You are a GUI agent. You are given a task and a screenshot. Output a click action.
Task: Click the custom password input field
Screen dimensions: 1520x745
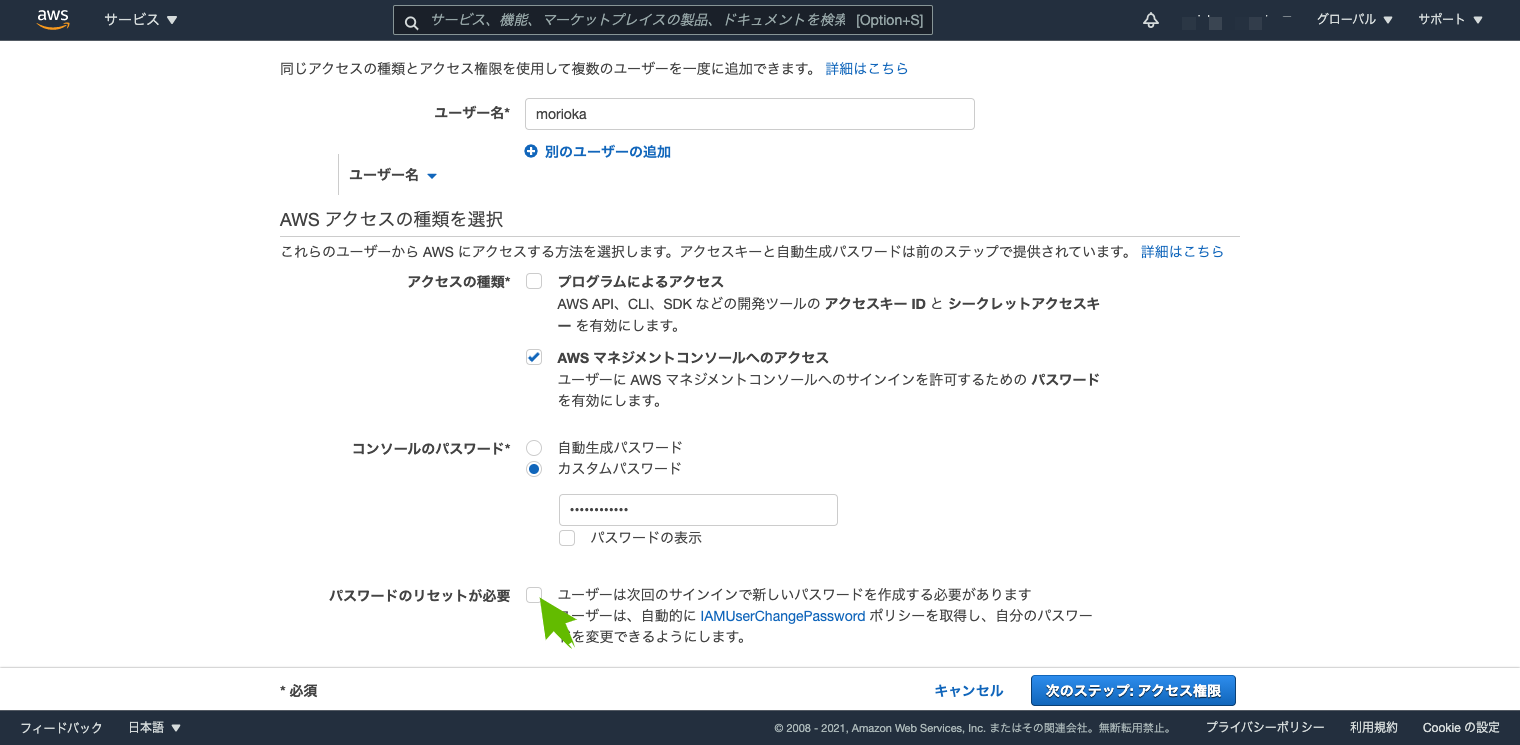pos(698,510)
